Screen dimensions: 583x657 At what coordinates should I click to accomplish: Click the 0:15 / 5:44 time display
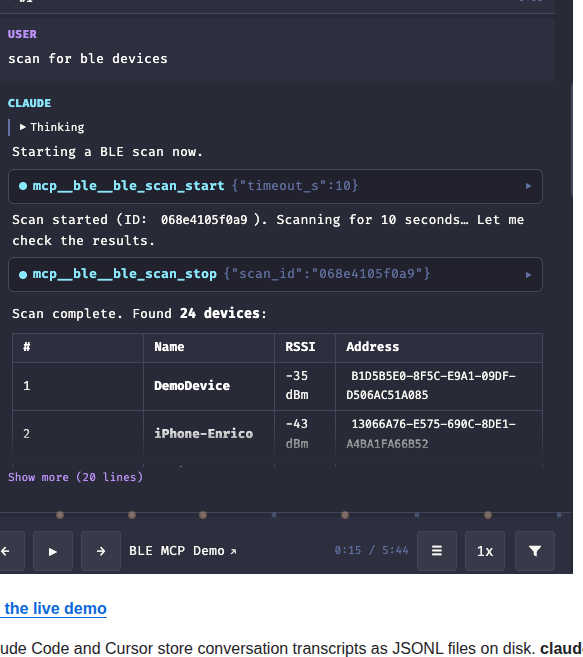coord(371,550)
